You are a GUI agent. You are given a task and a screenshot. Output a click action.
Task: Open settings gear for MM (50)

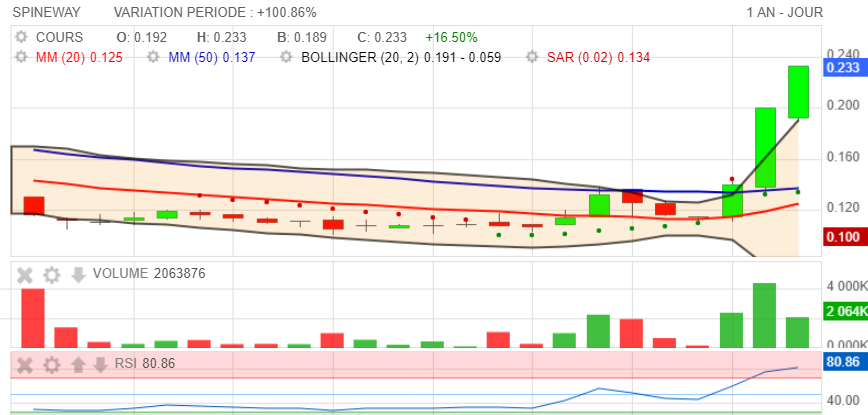click(153, 57)
